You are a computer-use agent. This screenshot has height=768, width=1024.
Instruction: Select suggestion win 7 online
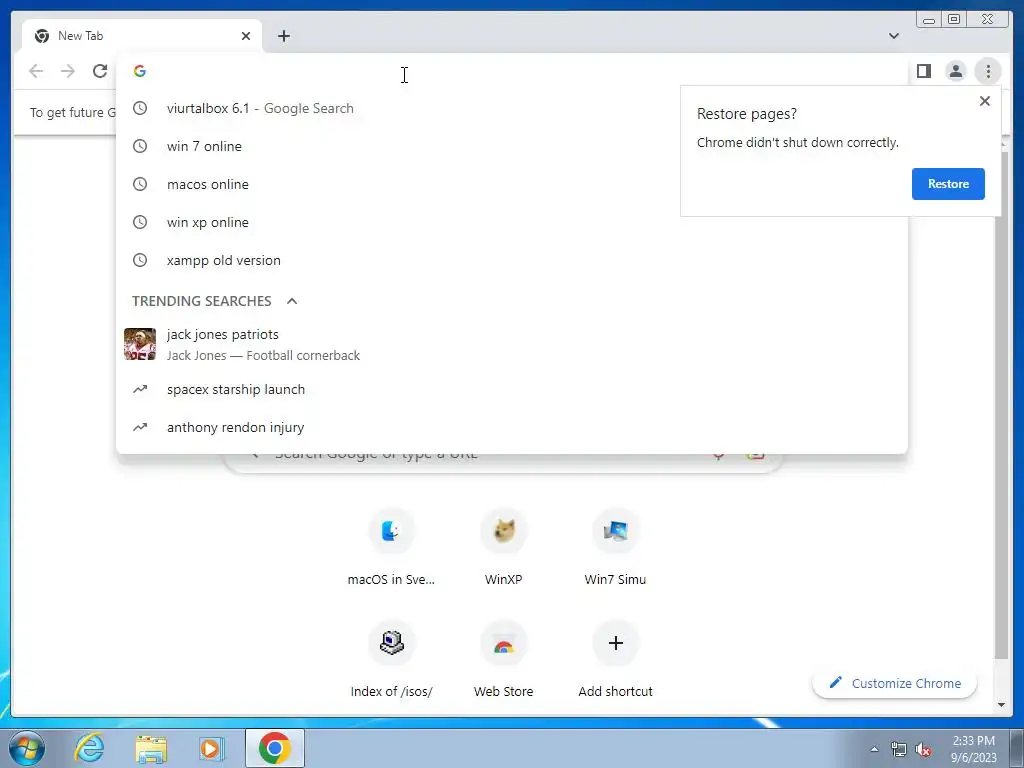512,146
